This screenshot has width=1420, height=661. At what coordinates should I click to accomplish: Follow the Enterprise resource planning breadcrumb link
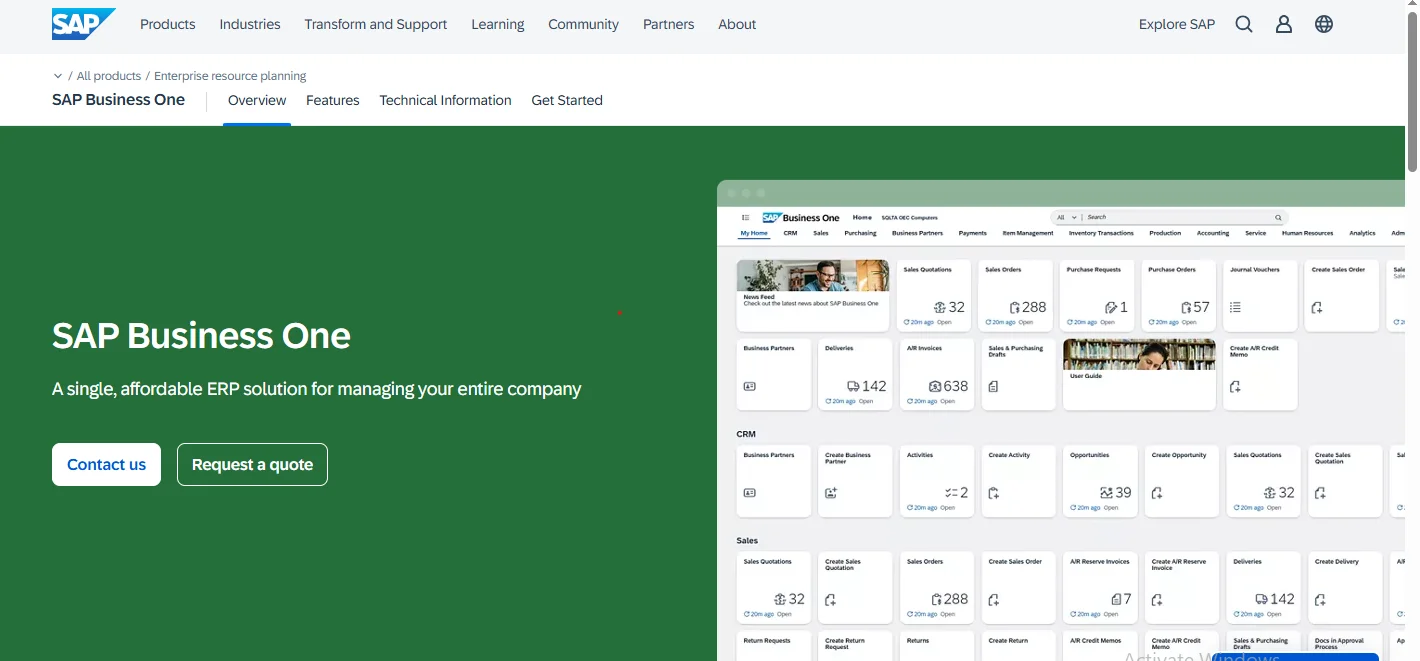[230, 76]
